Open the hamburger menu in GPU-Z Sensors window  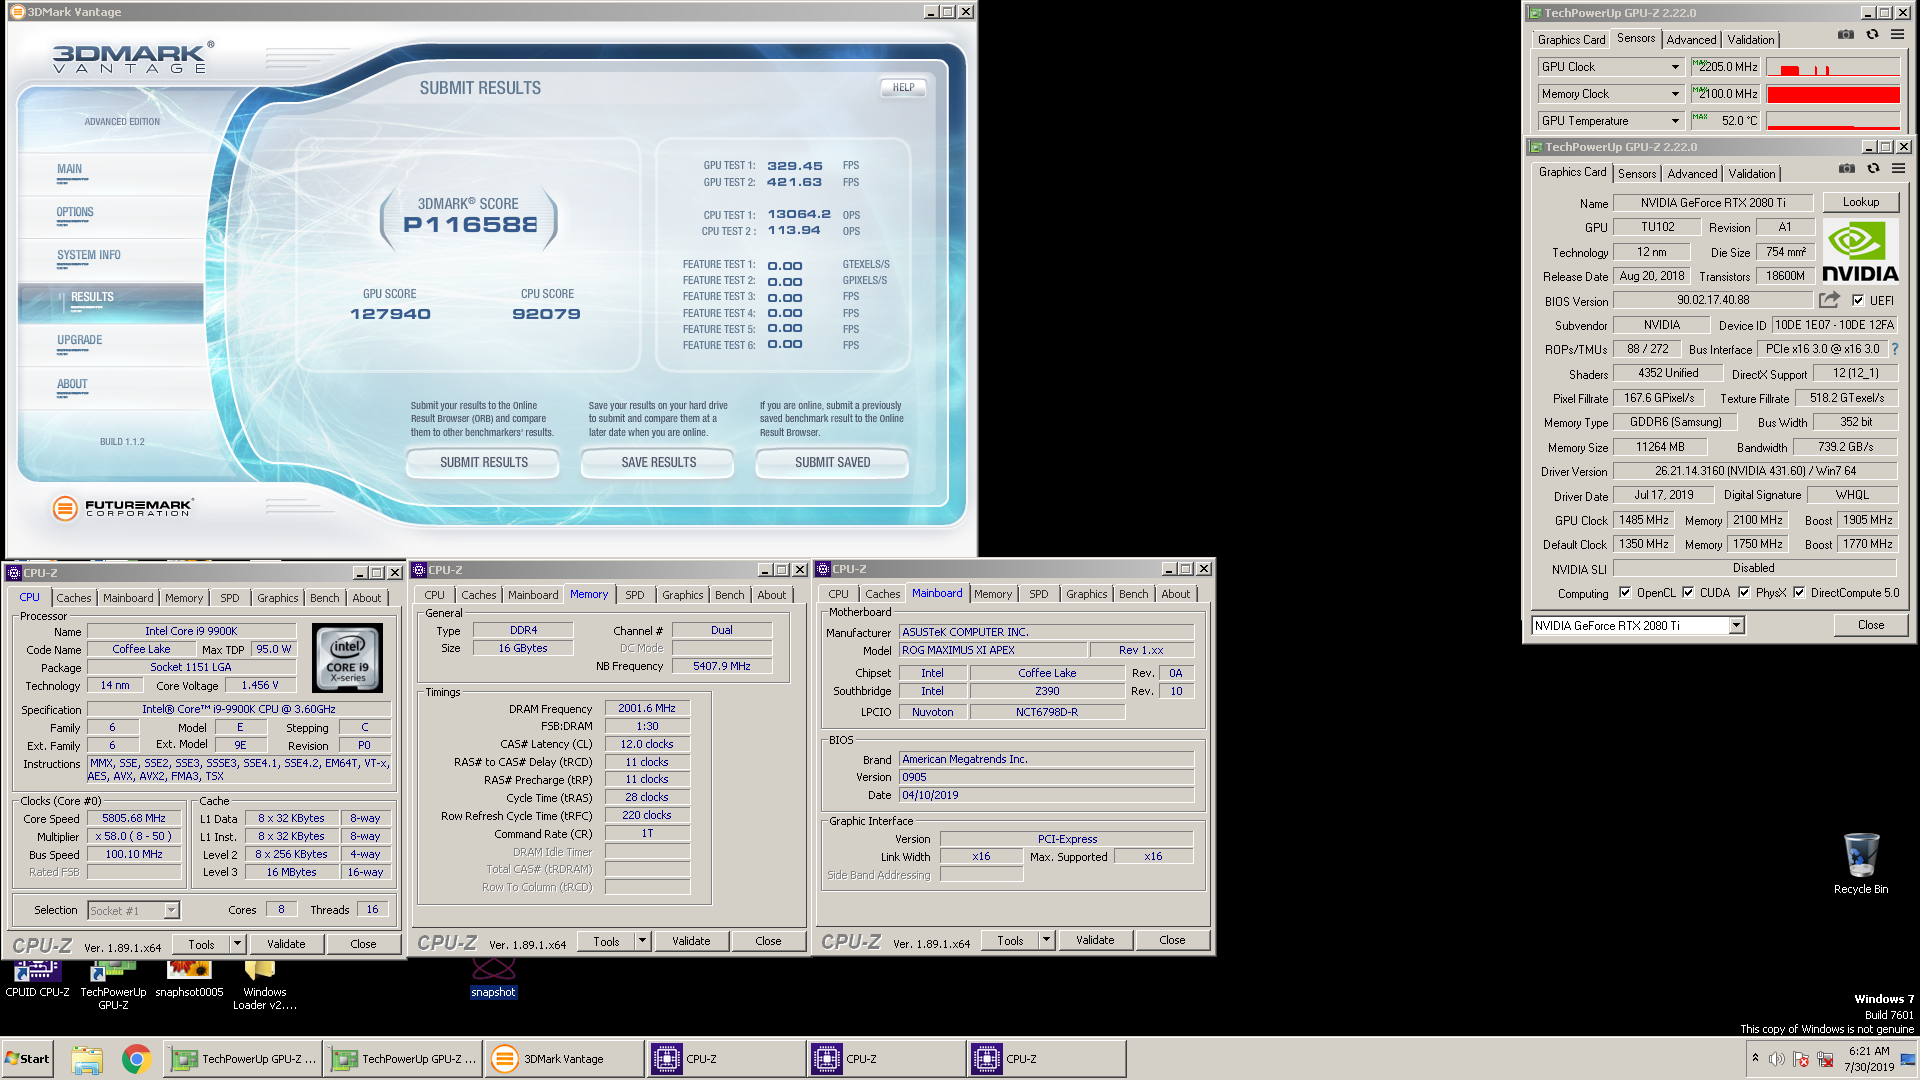(x=1897, y=35)
